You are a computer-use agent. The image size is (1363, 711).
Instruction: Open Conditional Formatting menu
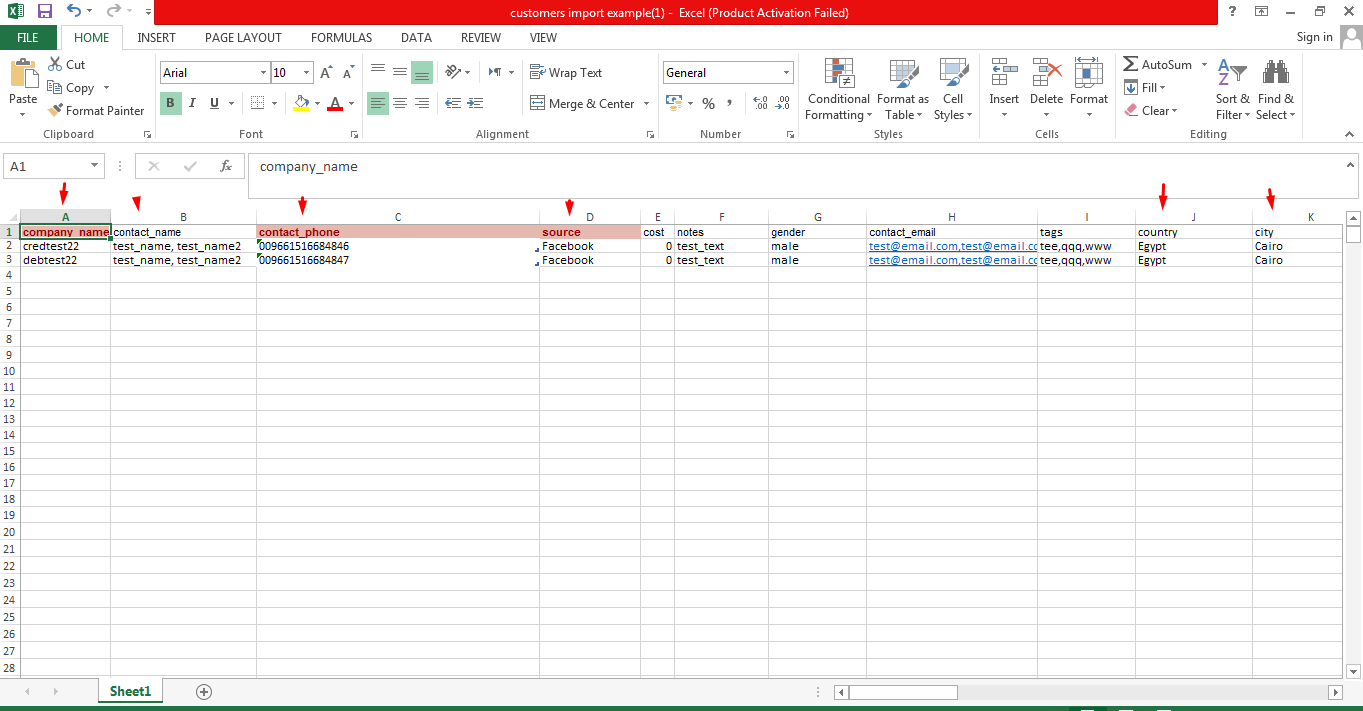click(x=838, y=89)
